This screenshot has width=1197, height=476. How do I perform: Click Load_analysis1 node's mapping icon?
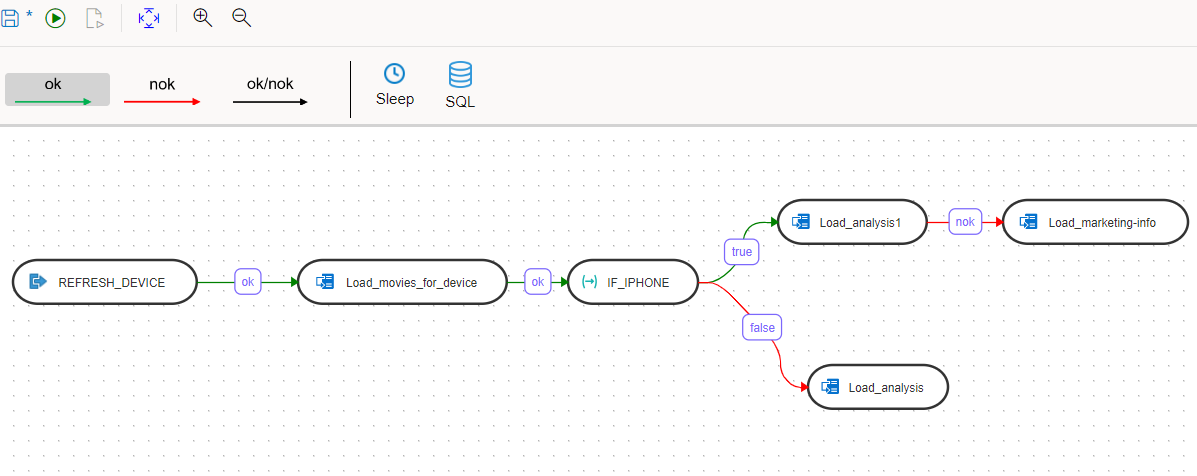tap(800, 222)
